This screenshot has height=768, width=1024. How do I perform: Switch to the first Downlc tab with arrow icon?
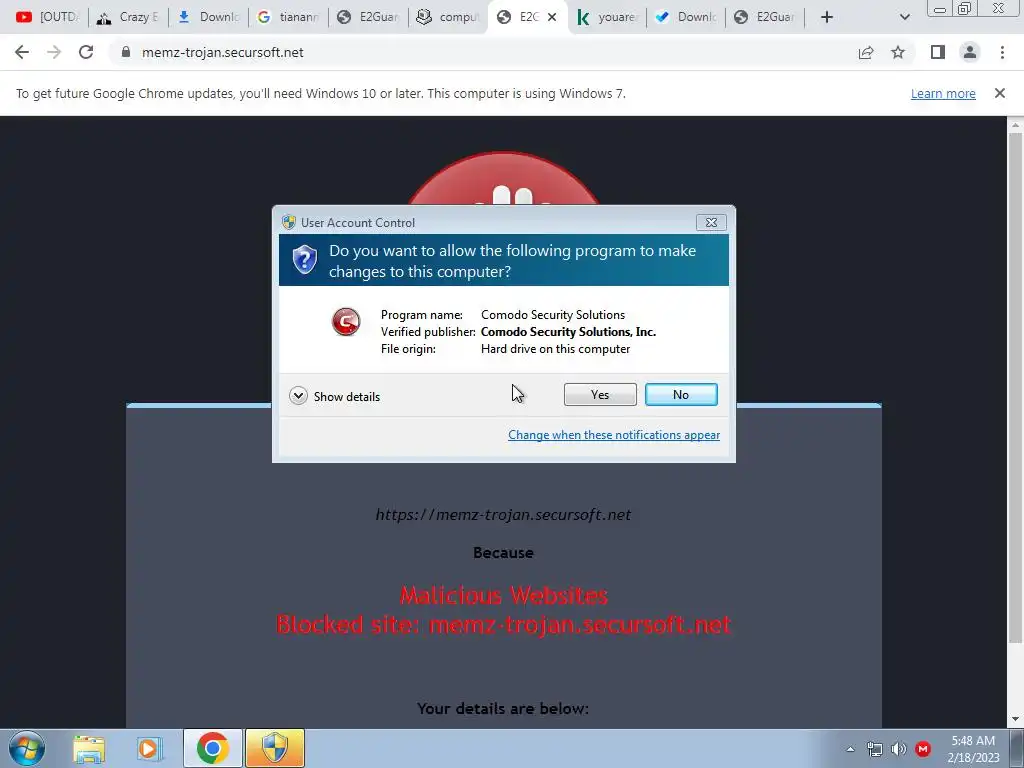209,17
